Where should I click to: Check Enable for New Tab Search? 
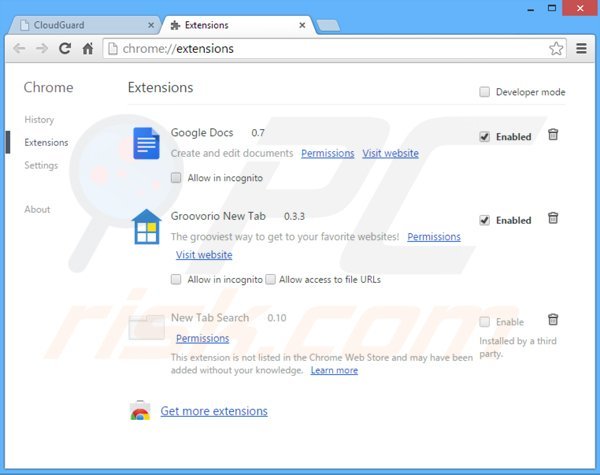(x=484, y=322)
